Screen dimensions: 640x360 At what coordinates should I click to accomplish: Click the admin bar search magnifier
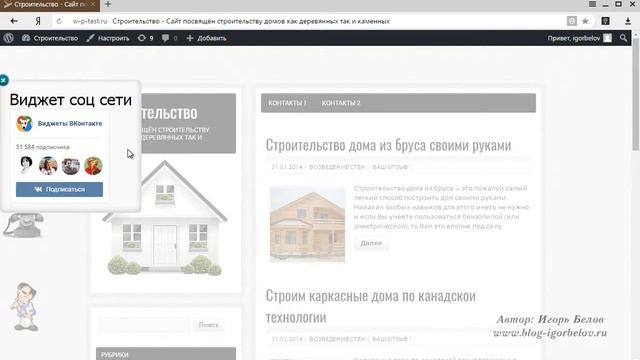pos(623,38)
